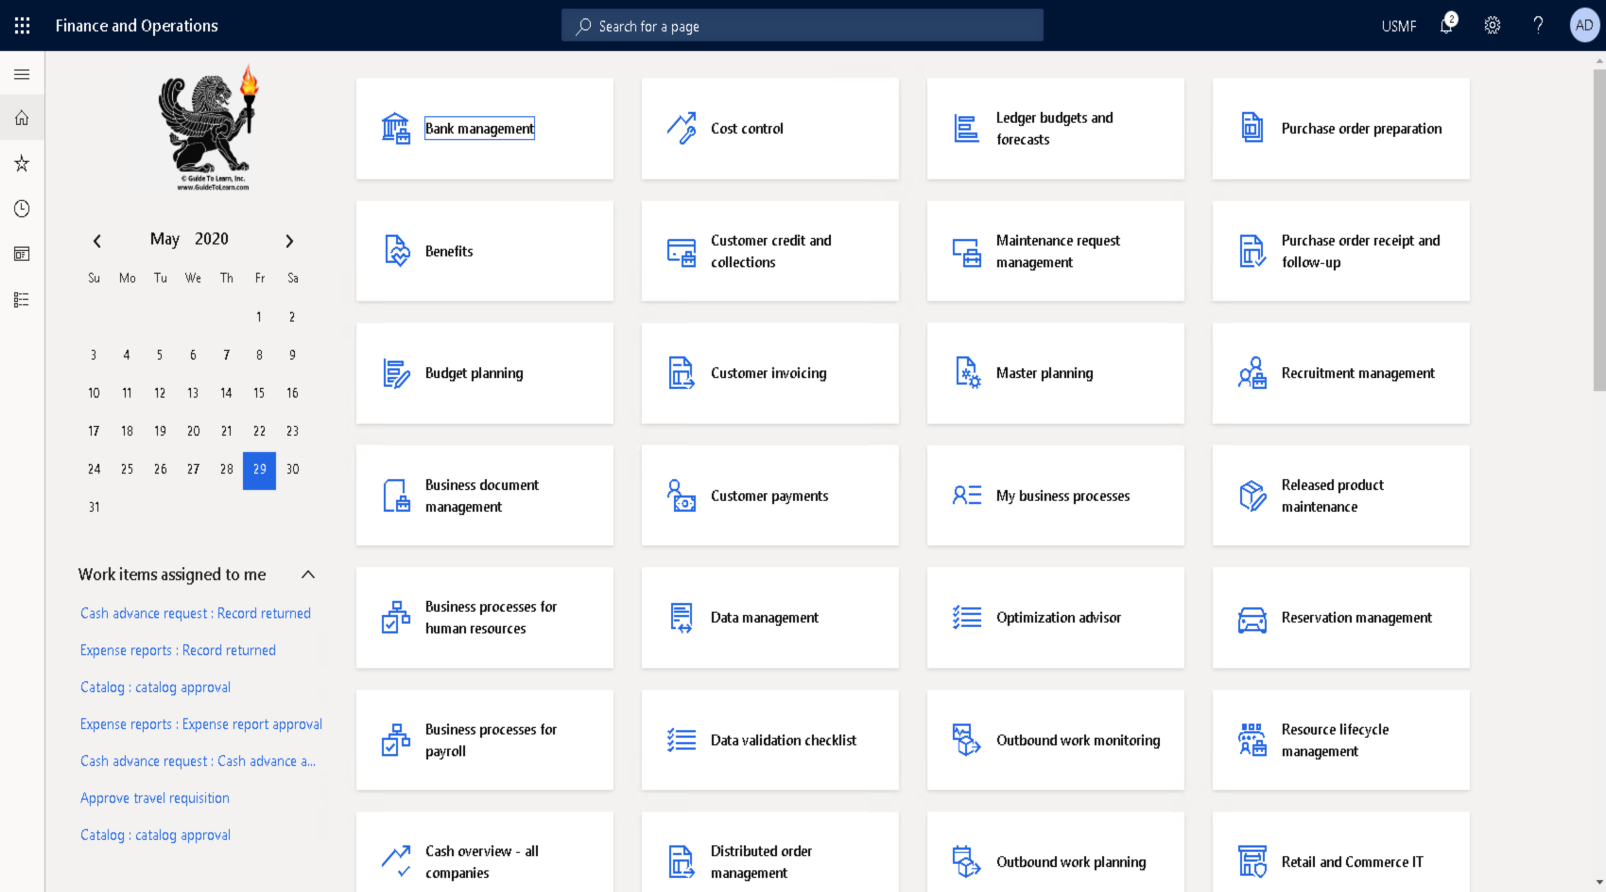Collapse the Work items assigned to me section

point(308,574)
